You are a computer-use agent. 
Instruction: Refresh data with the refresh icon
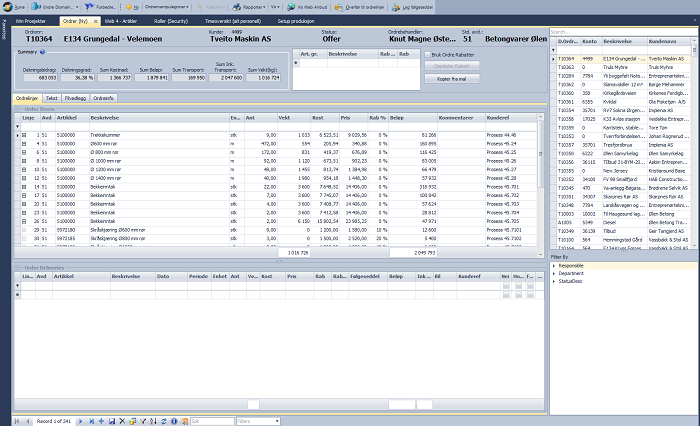pos(164,421)
